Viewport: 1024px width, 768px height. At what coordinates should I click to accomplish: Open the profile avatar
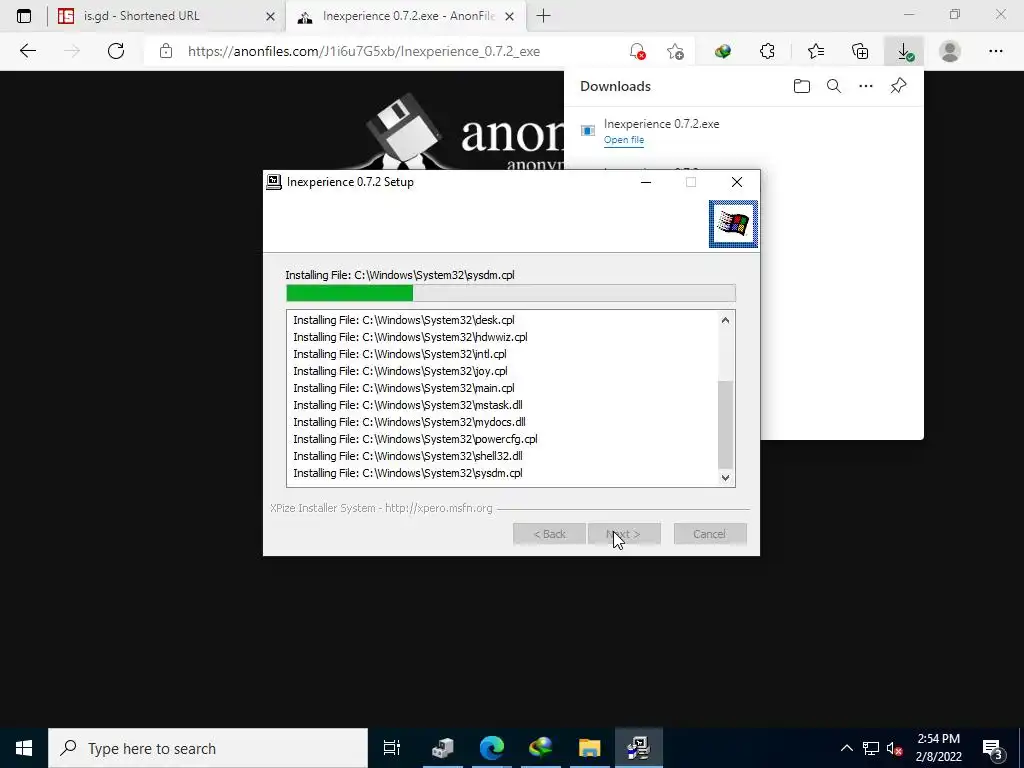click(x=950, y=51)
